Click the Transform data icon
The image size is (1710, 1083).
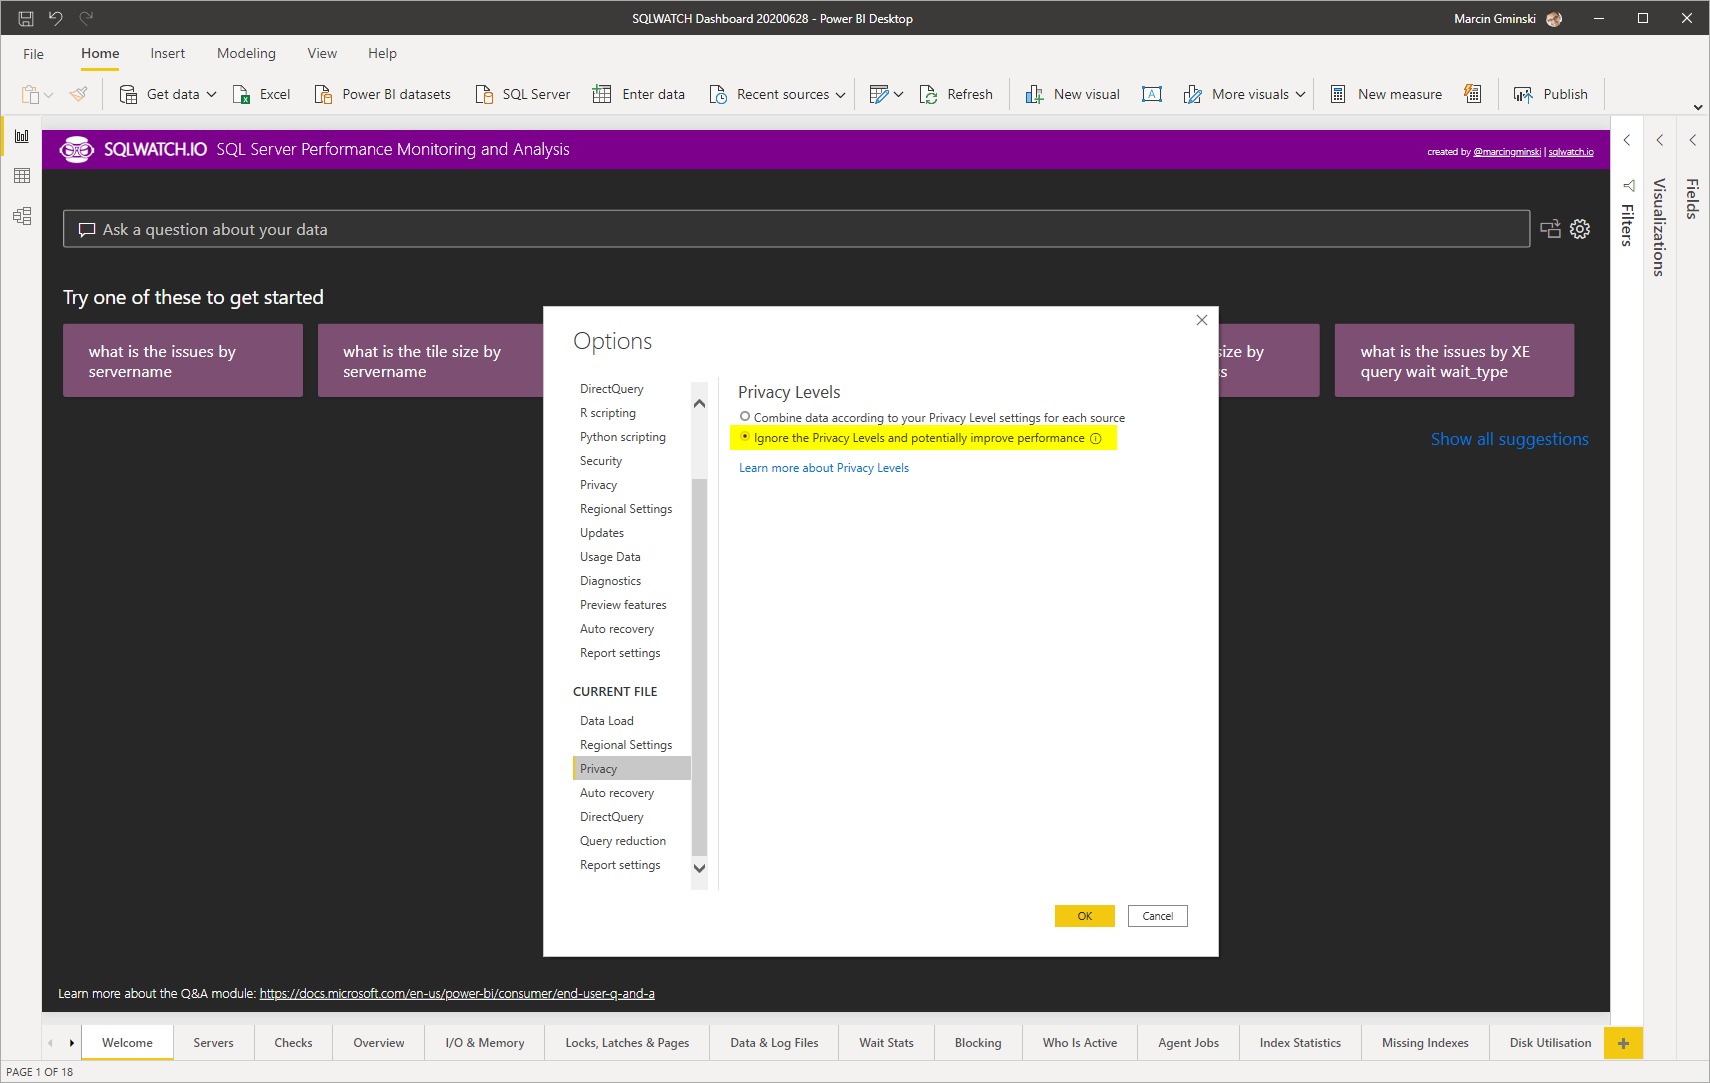879,94
